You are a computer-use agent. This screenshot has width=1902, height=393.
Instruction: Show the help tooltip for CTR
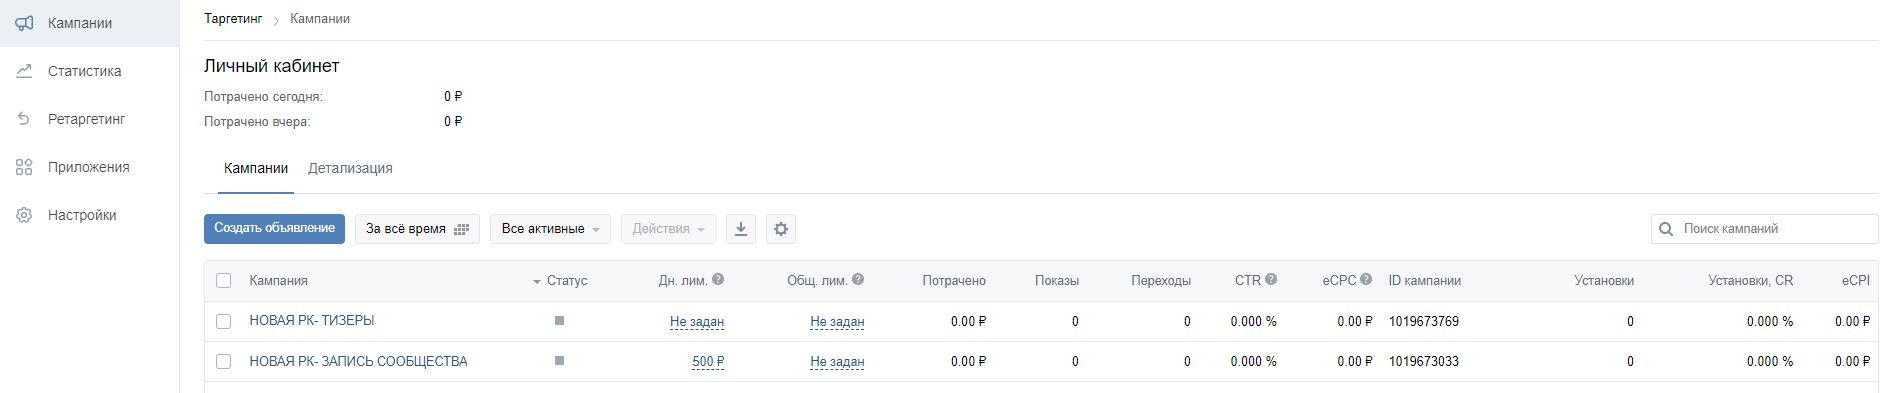(1271, 280)
